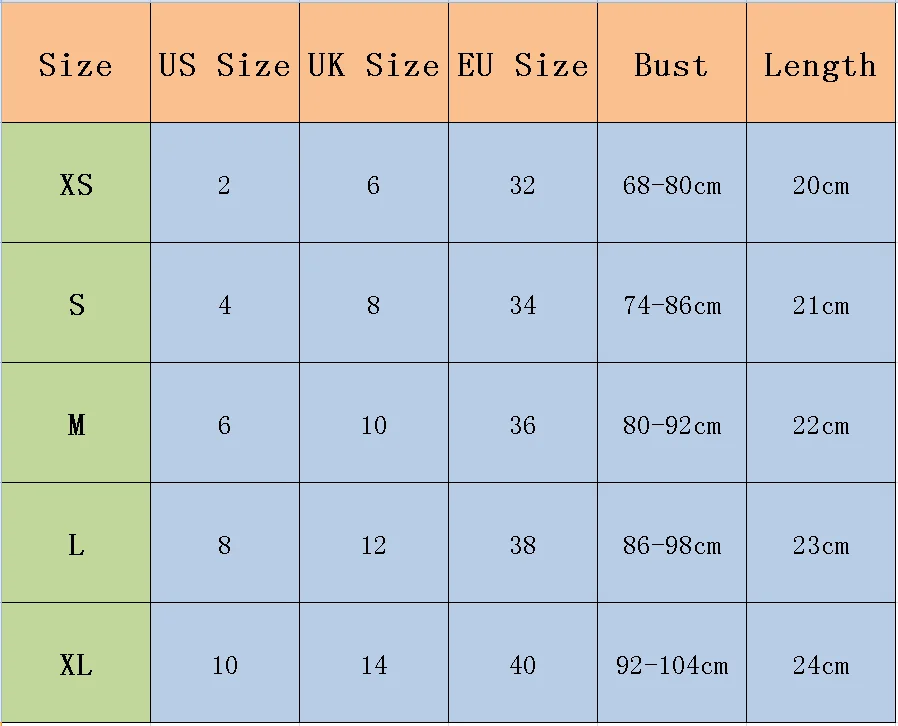Click the M size row label
Screen dimensions: 898x726
click(x=76, y=423)
